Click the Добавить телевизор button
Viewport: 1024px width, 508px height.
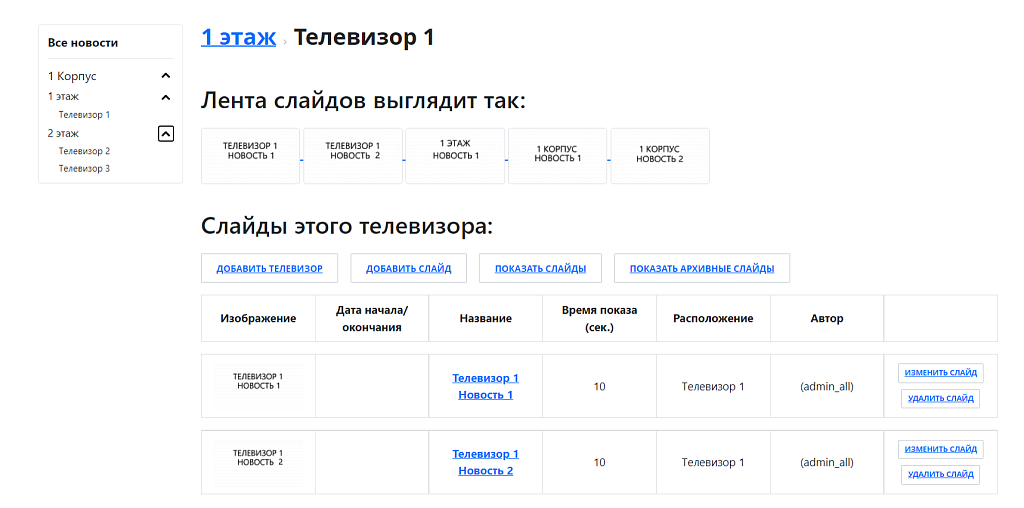tap(269, 269)
